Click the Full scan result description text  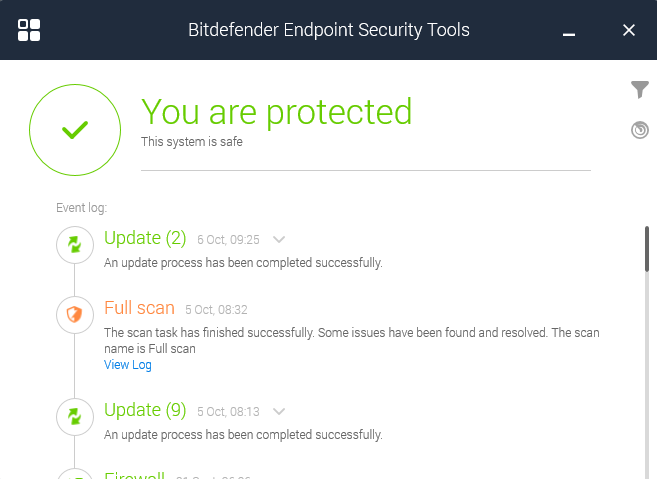click(351, 340)
